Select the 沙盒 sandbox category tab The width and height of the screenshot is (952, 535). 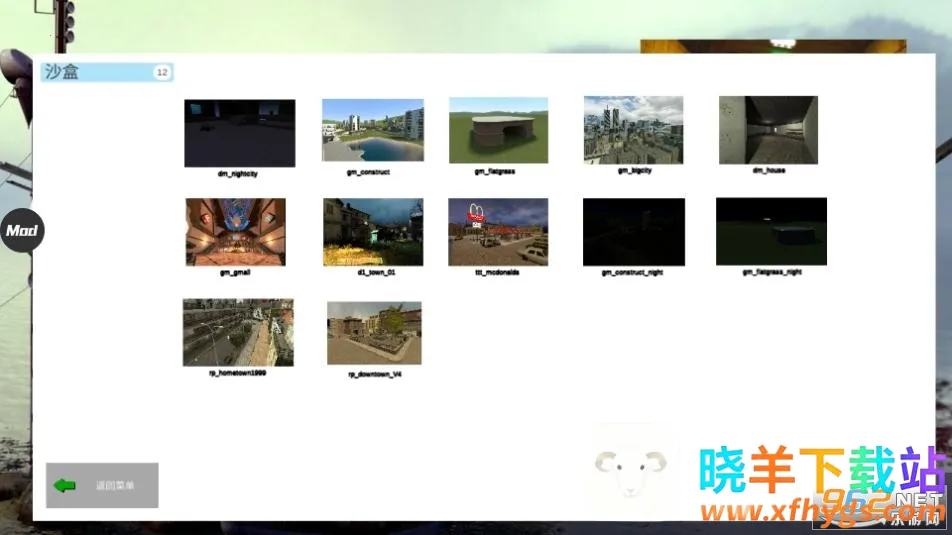pyautogui.click(x=95, y=72)
